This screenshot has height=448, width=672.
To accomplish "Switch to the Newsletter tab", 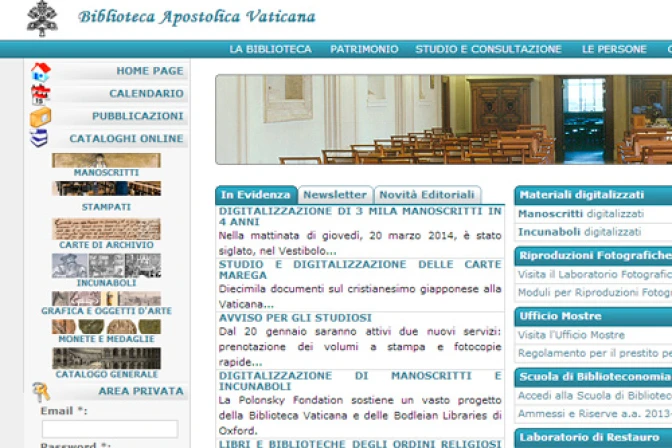I will point(335,195).
